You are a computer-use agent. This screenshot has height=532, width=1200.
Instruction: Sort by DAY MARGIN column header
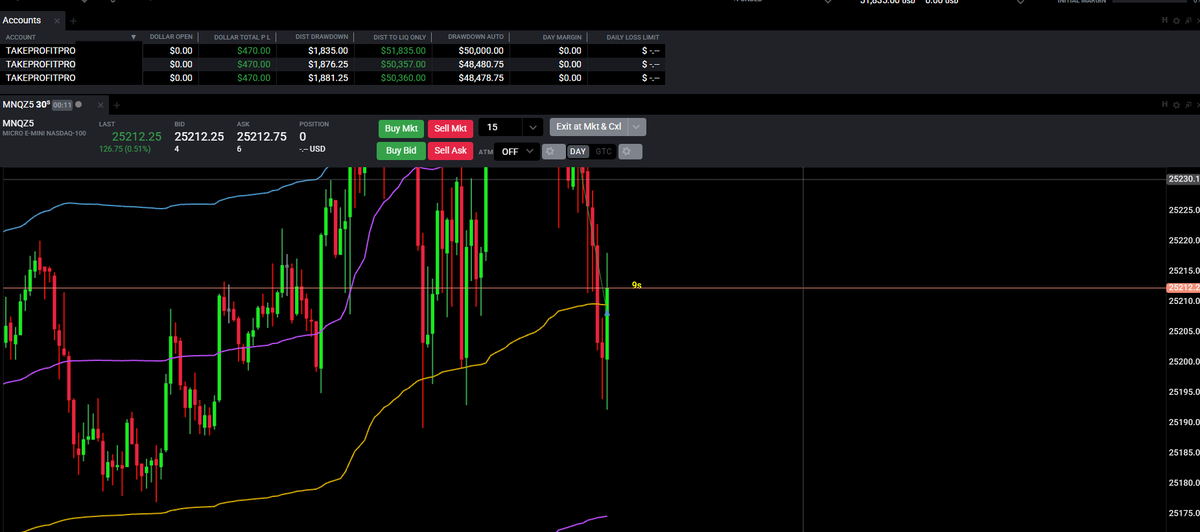pos(561,37)
